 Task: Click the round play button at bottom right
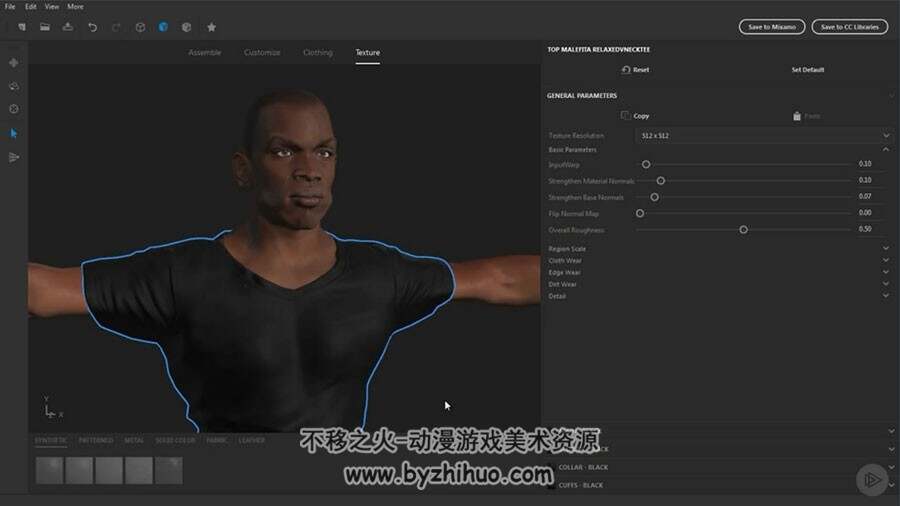(x=872, y=480)
